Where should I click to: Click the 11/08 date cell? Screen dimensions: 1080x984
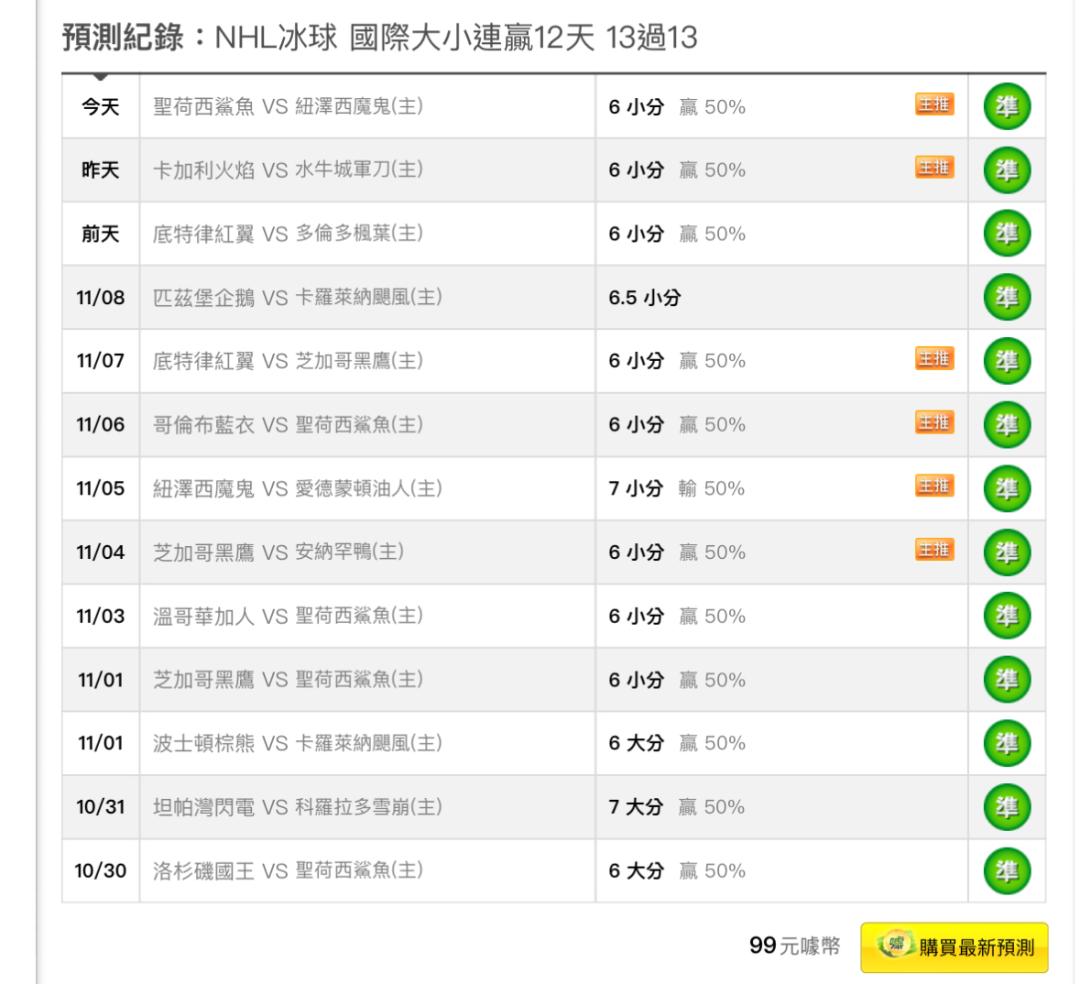tap(101, 297)
